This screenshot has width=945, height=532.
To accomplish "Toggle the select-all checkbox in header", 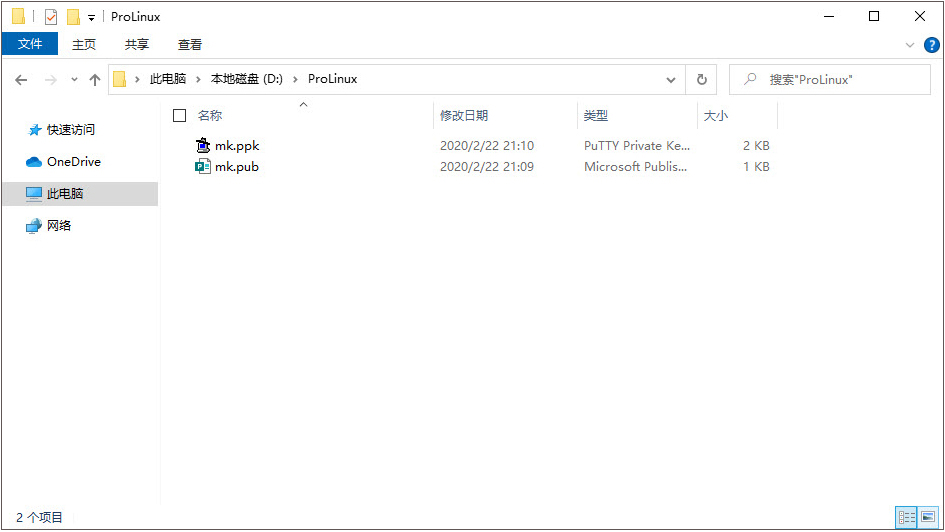I will coord(180,116).
